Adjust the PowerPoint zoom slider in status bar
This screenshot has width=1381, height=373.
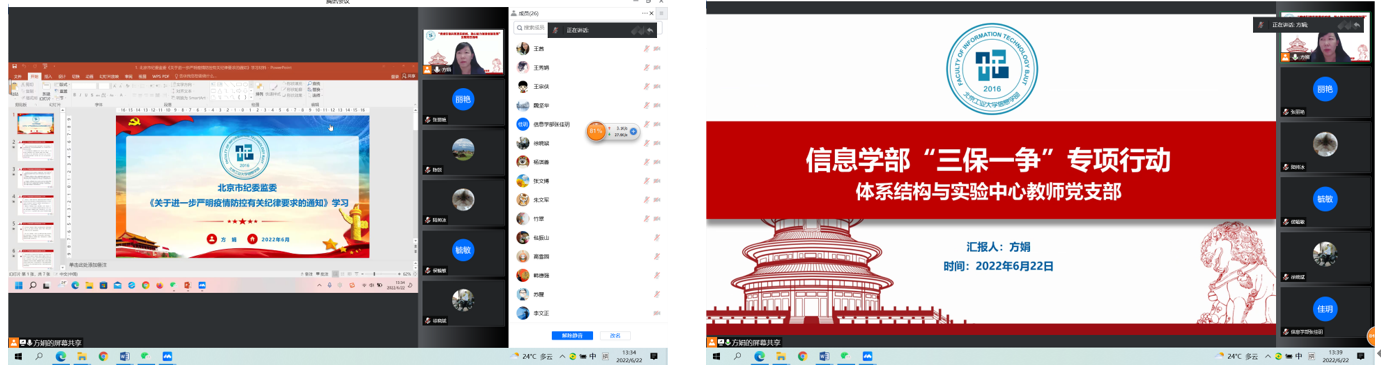point(375,273)
